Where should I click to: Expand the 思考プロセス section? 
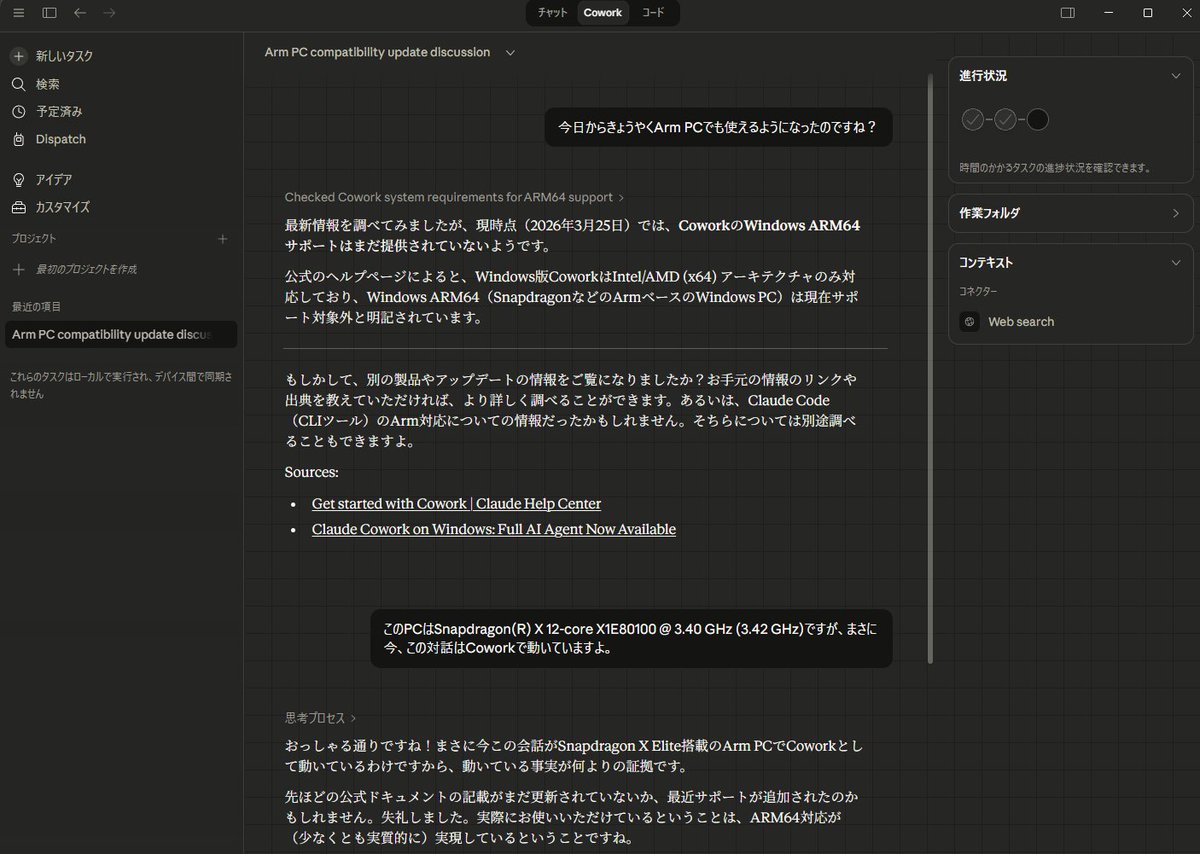[320, 718]
